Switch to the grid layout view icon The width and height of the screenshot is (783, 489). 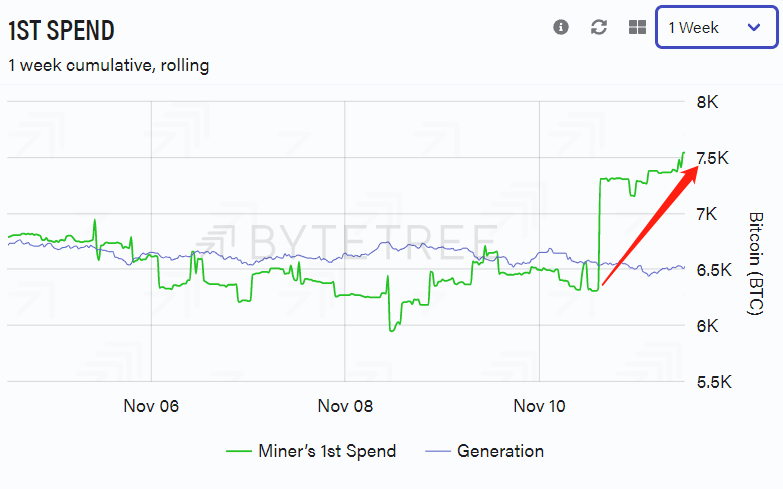click(637, 27)
